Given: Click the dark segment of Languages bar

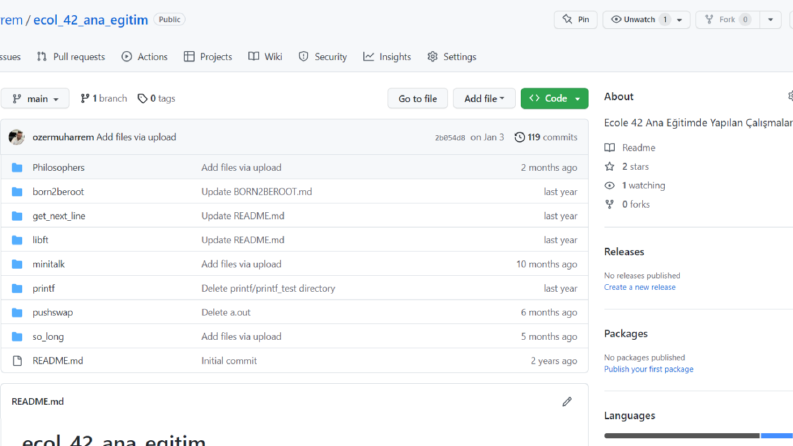Looking at the screenshot, I should tap(682, 435).
